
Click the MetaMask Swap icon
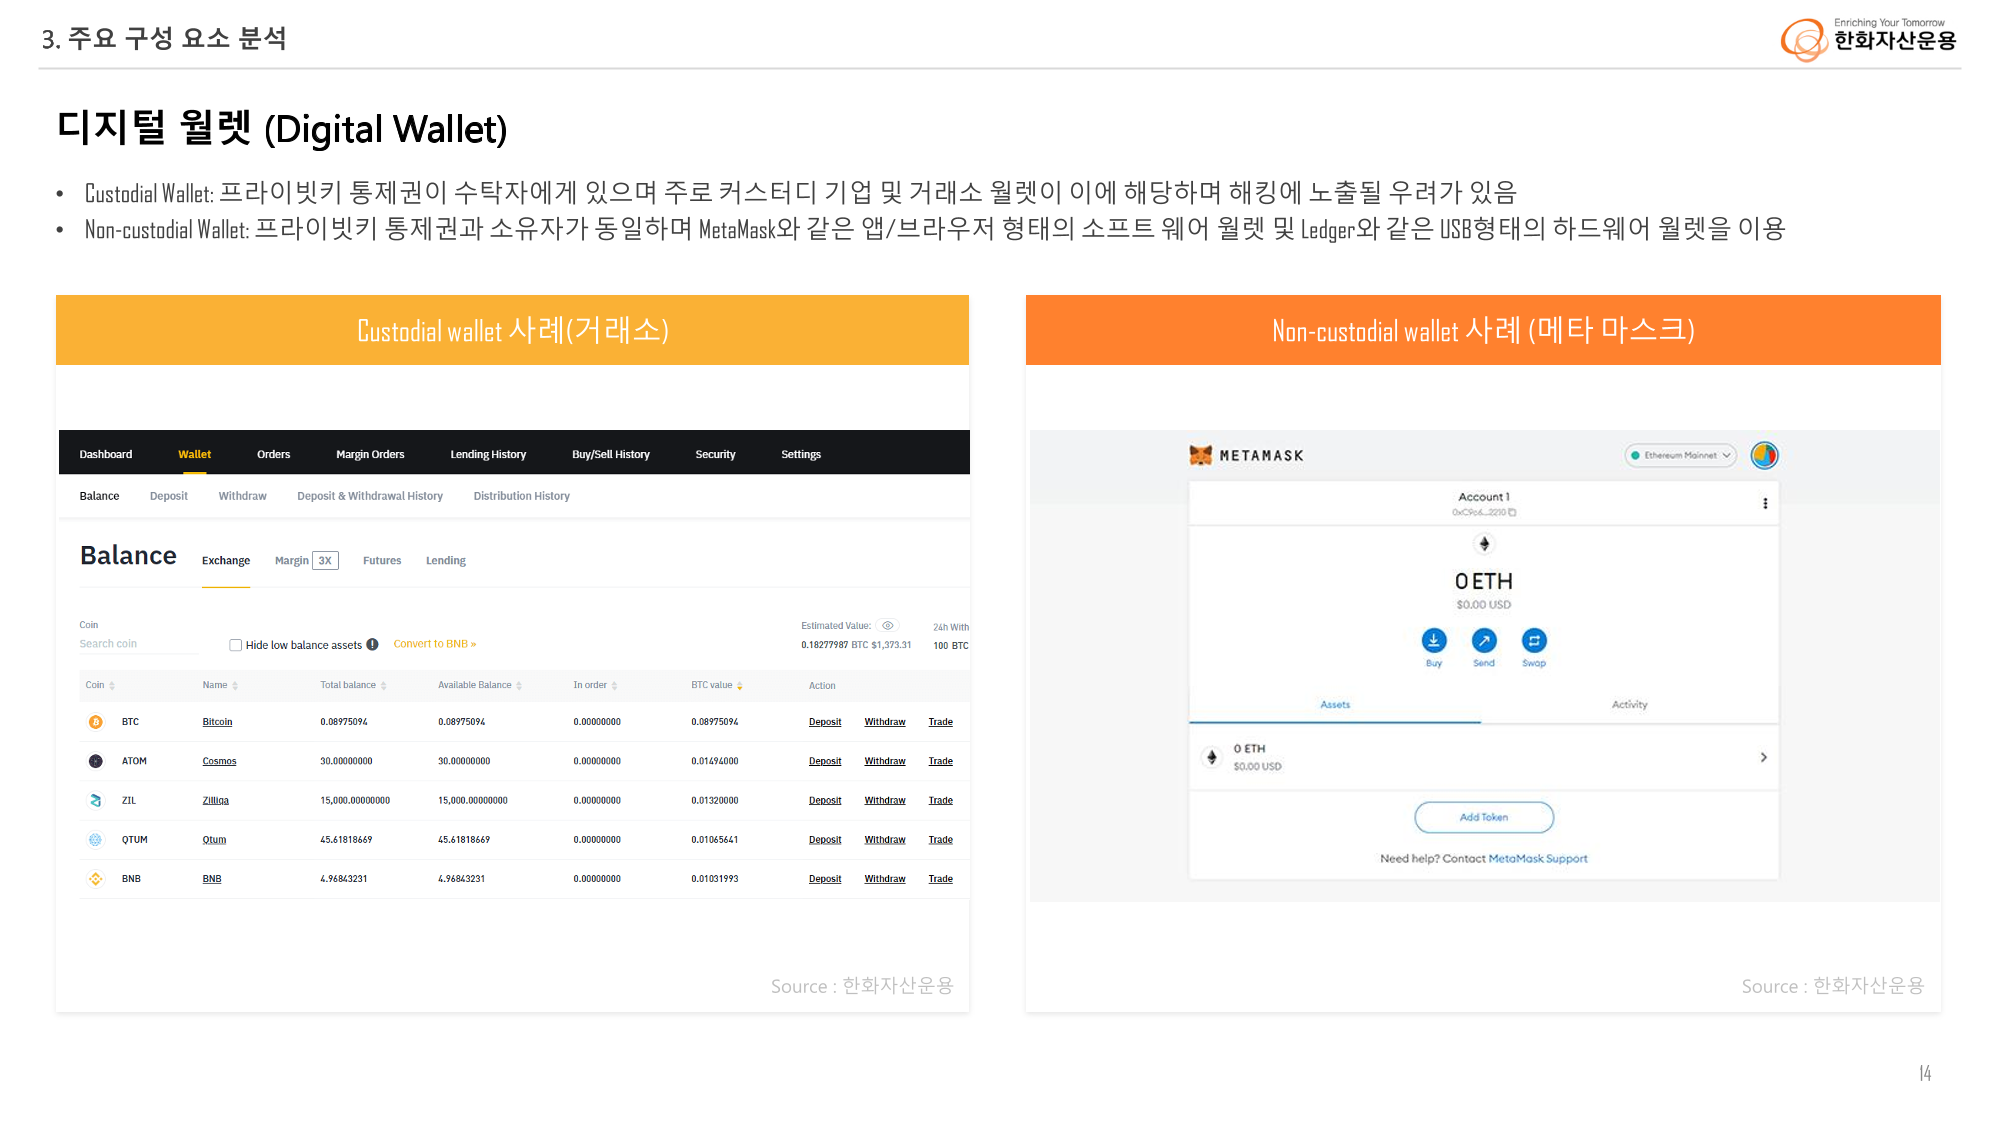[1533, 641]
